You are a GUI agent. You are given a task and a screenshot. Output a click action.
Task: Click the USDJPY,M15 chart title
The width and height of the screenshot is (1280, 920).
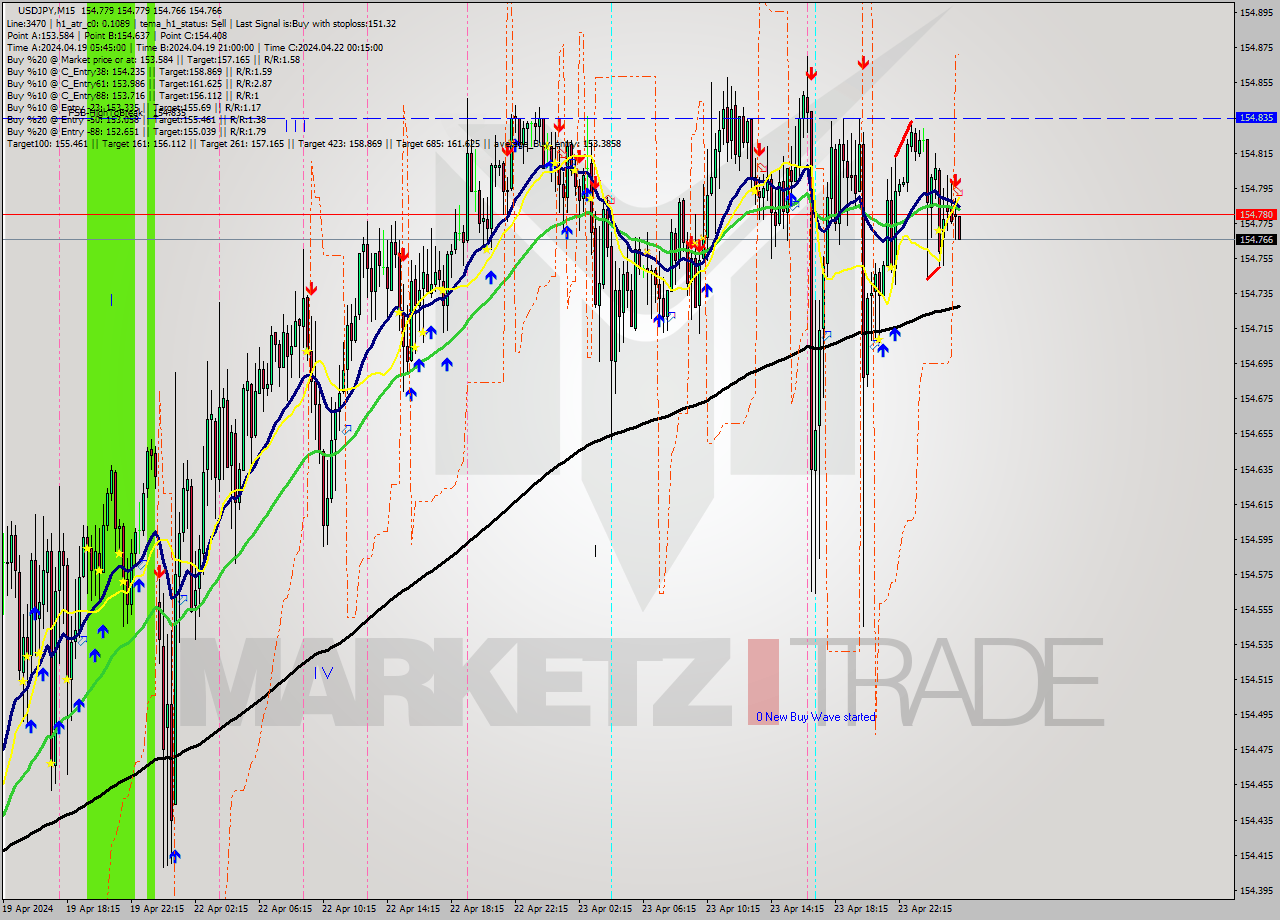[46, 10]
